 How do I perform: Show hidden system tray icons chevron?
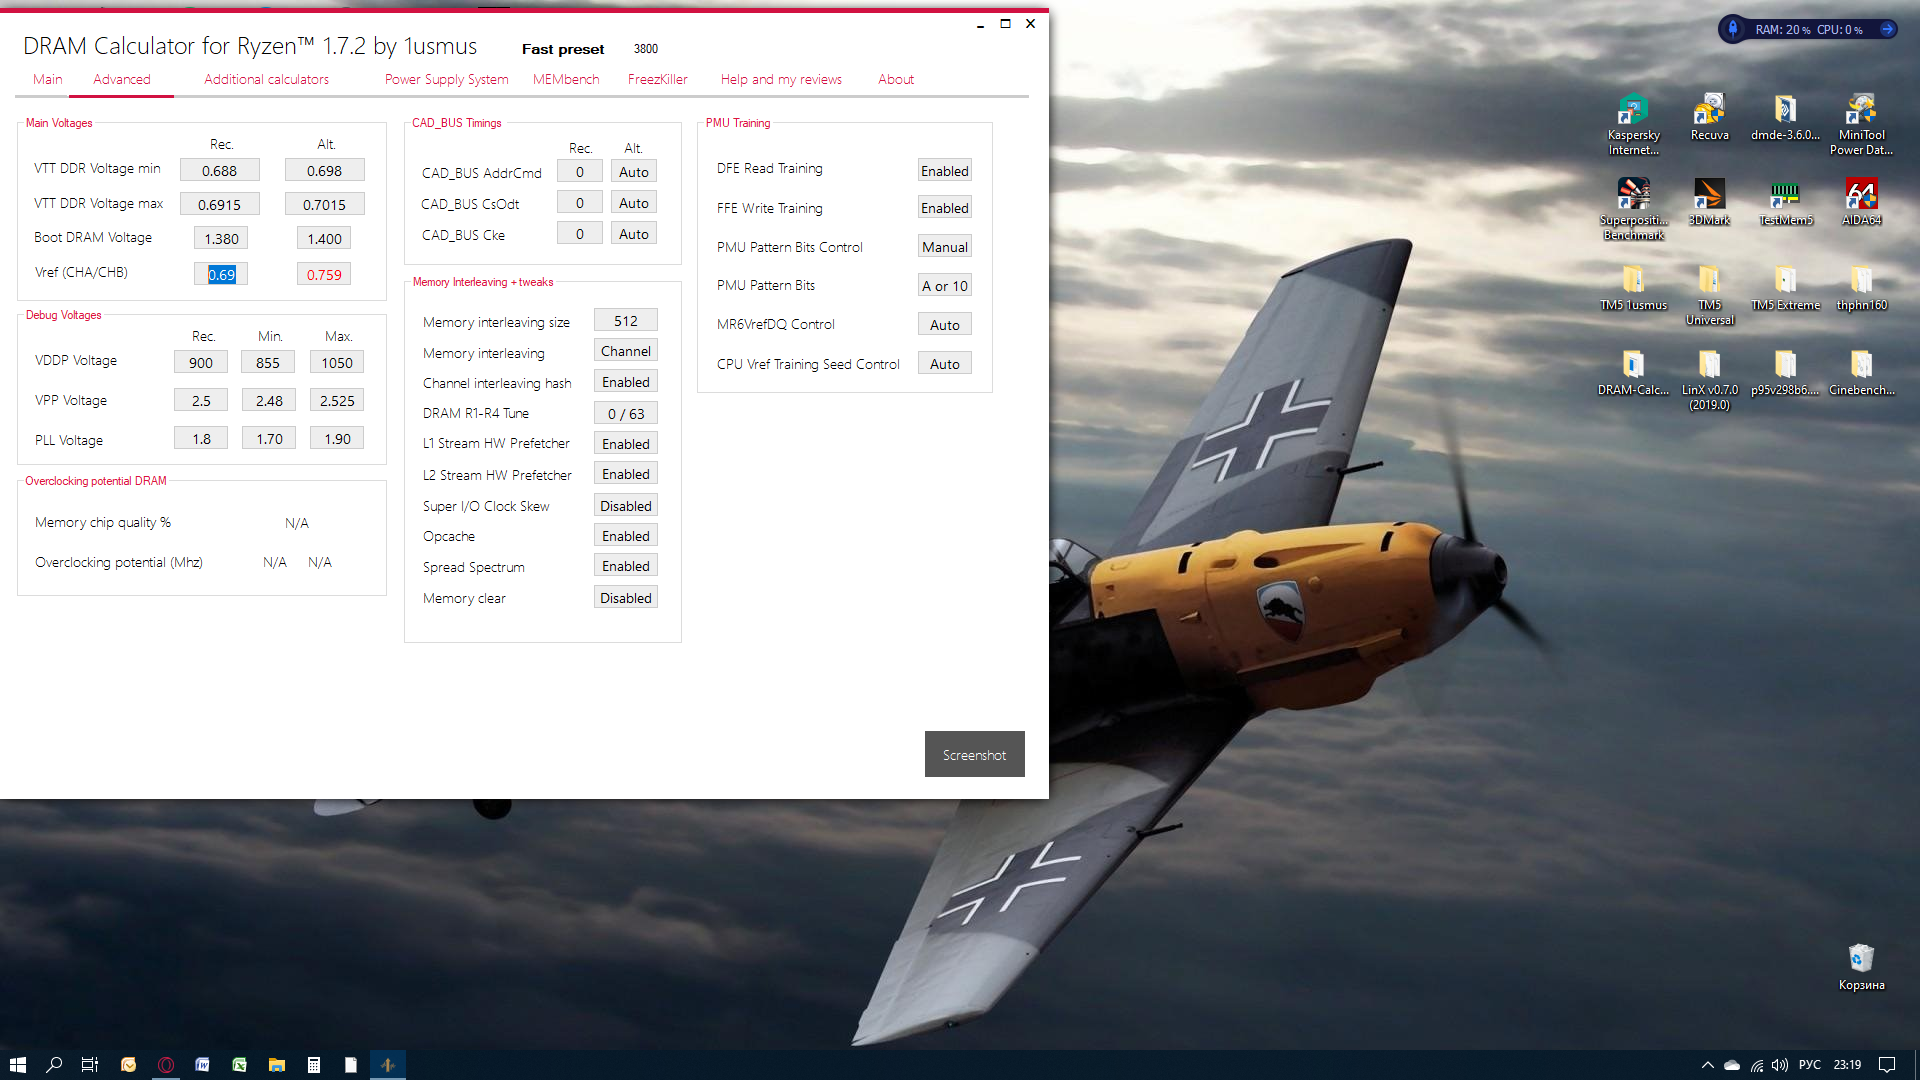point(1707,1065)
